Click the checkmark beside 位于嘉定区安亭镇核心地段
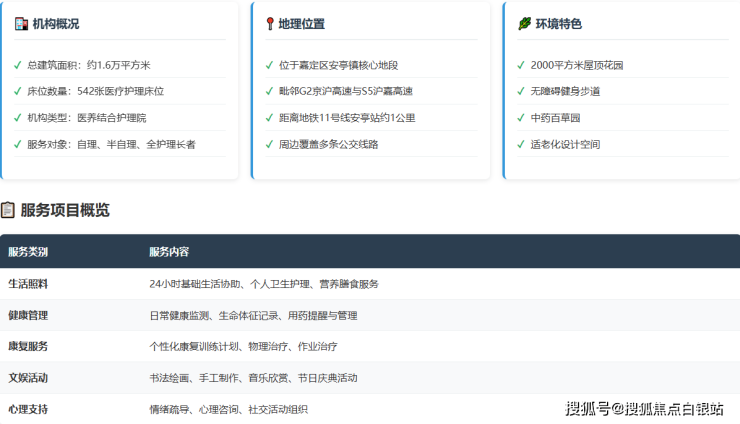 click(x=269, y=65)
